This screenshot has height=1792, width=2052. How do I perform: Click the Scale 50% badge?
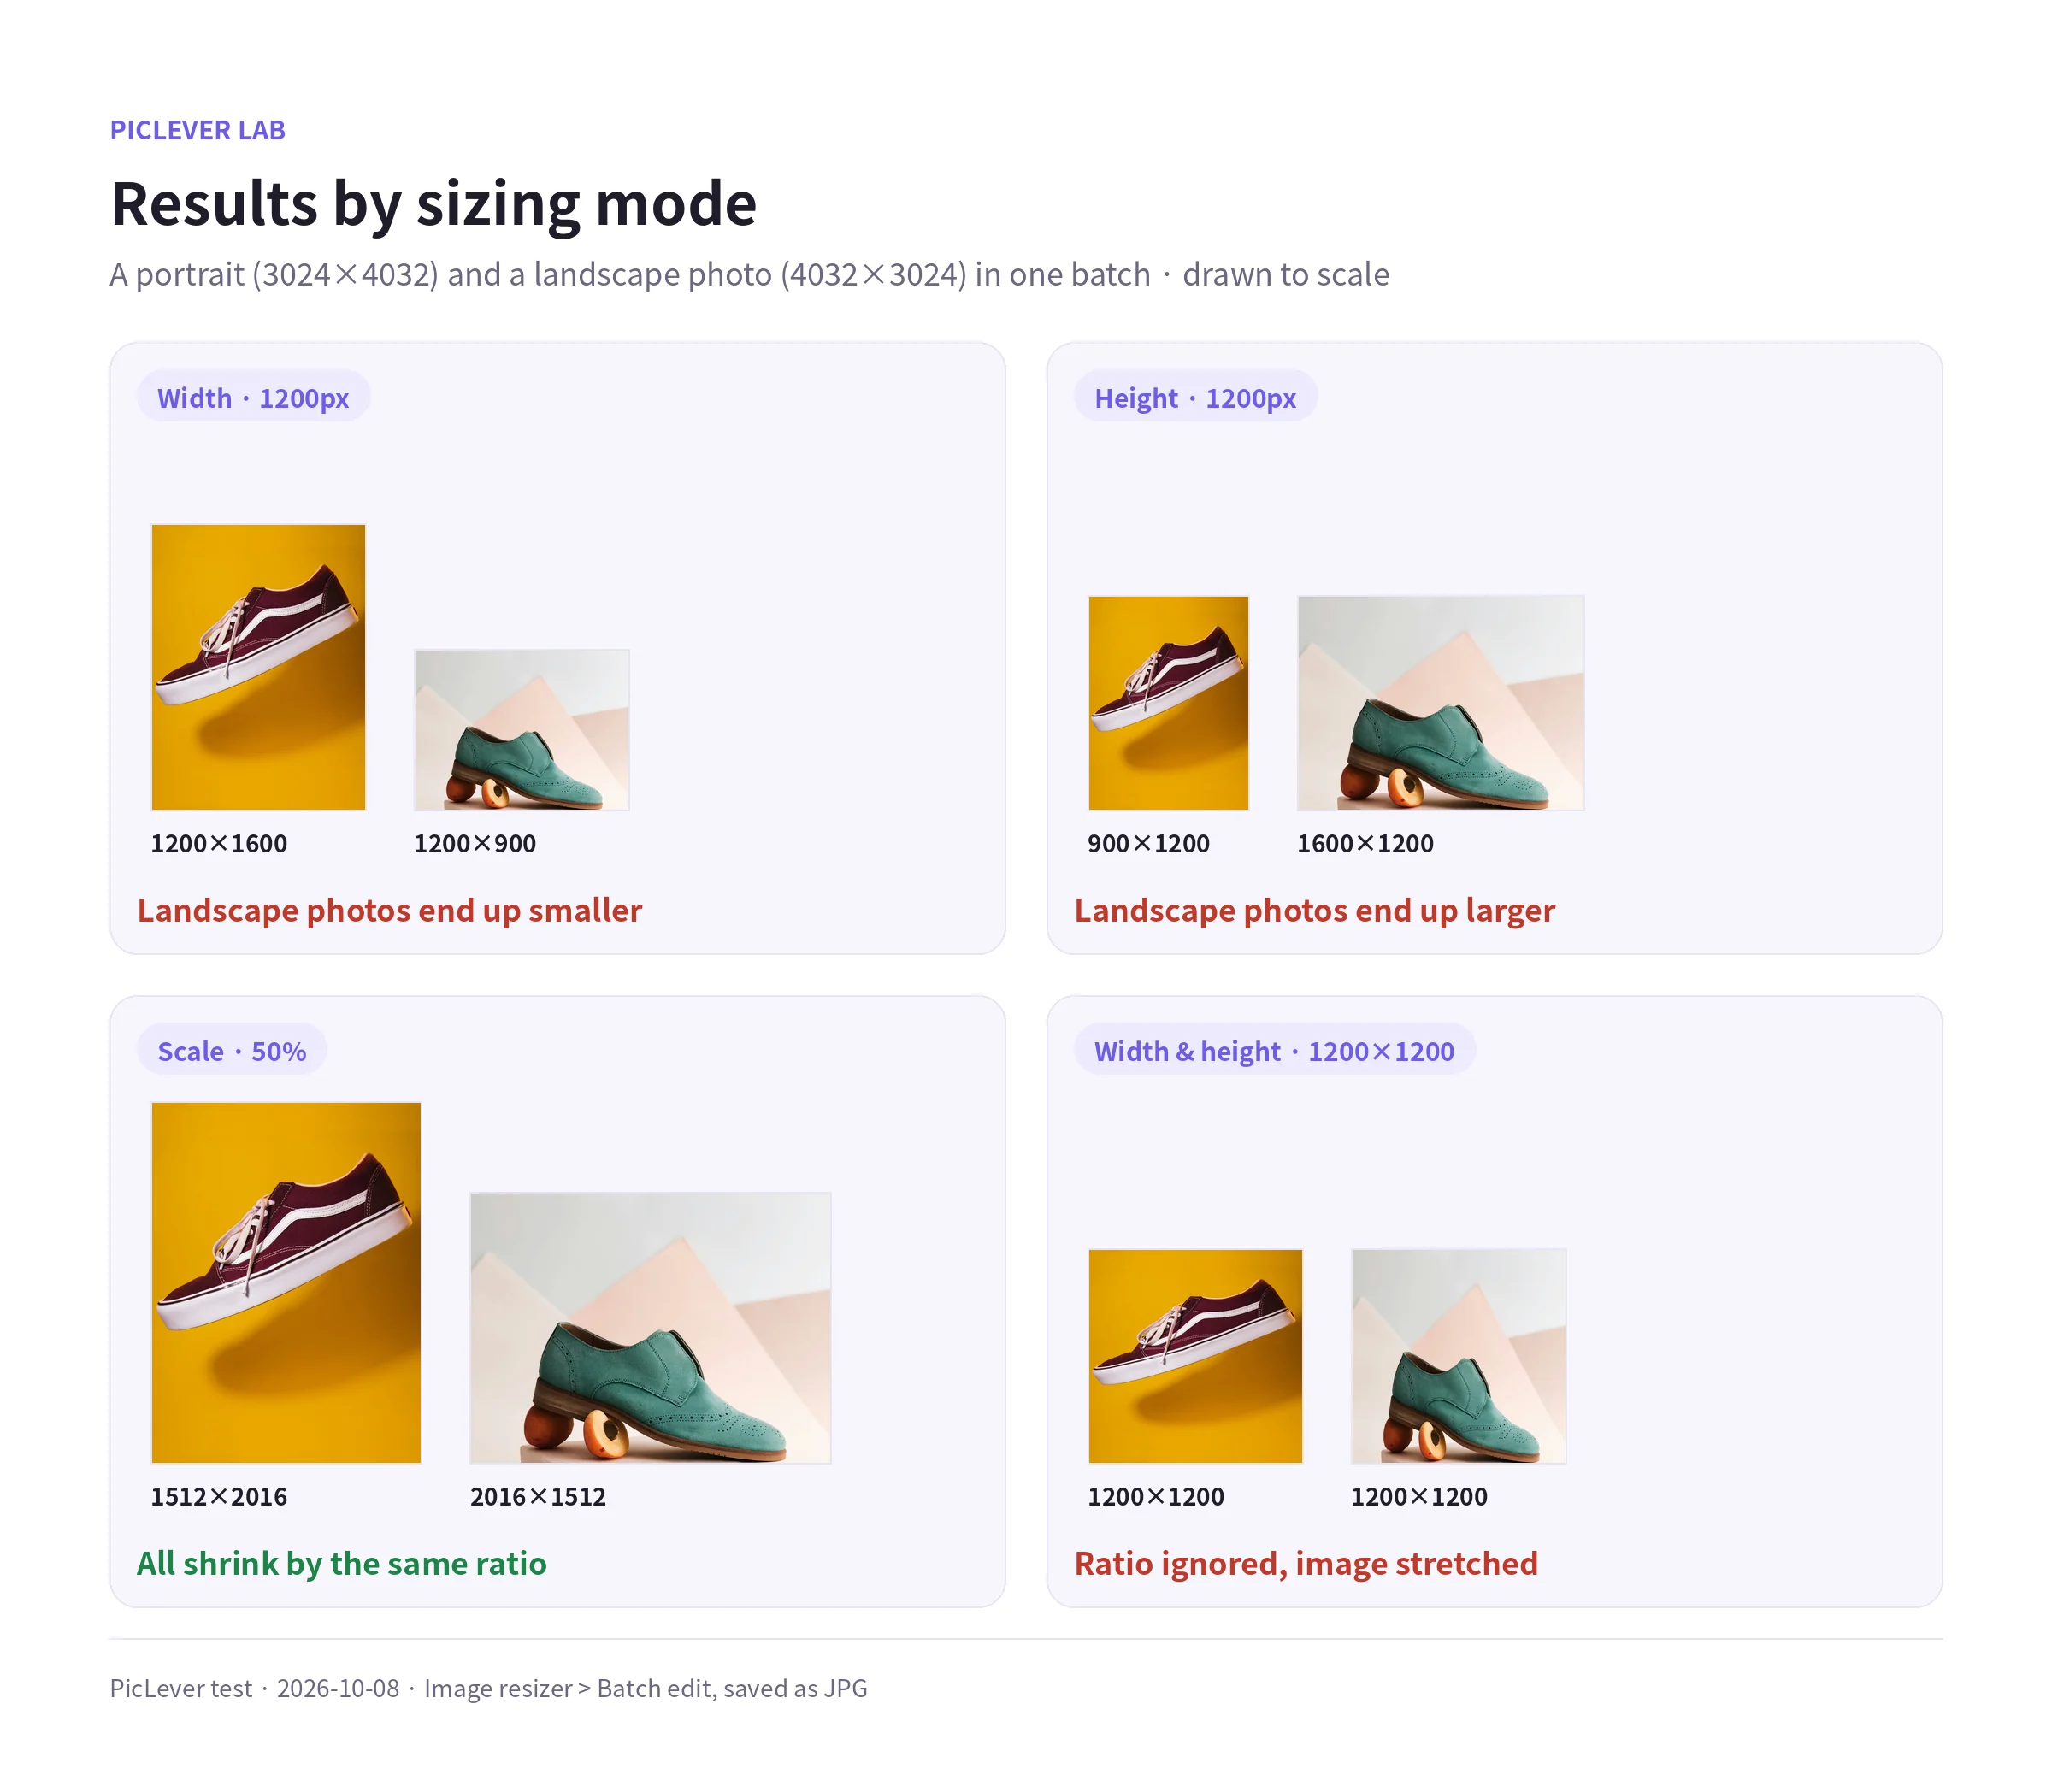[232, 1051]
